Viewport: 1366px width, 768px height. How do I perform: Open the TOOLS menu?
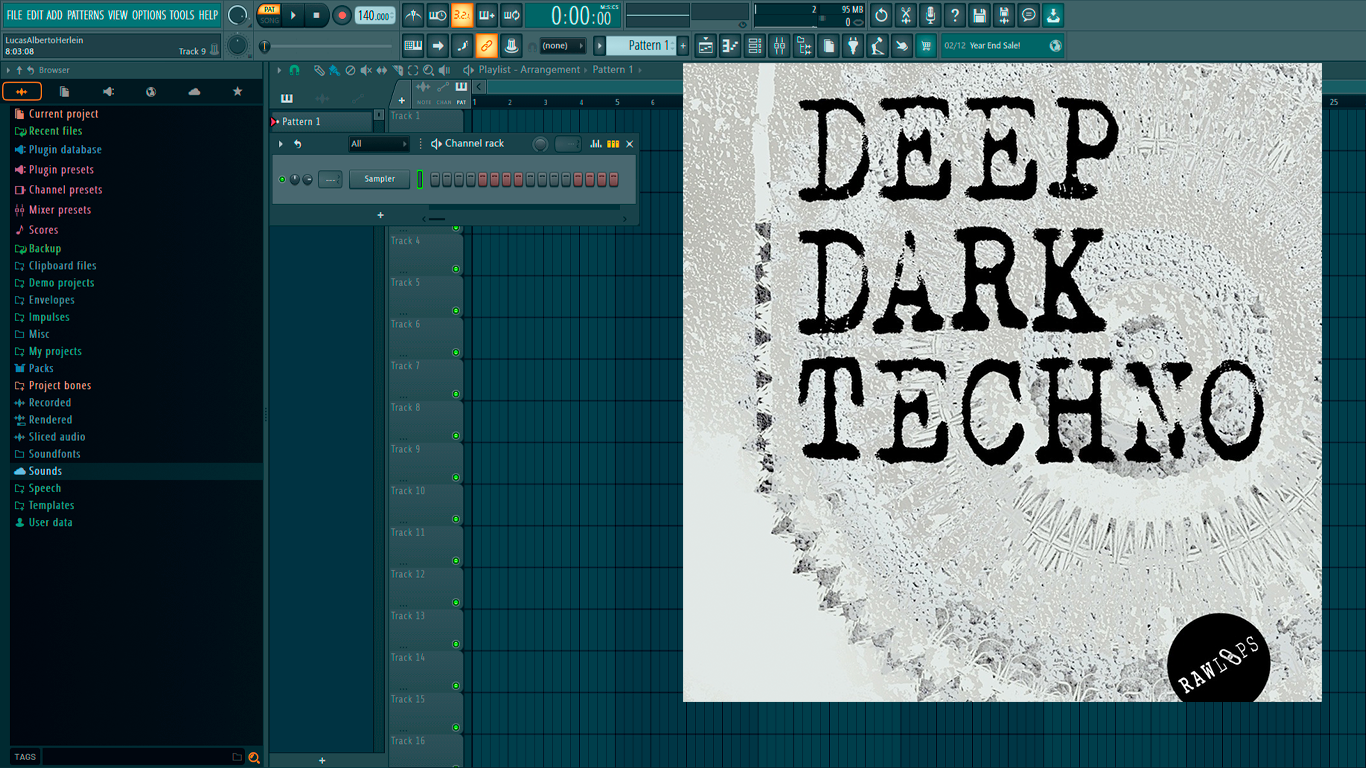click(x=182, y=15)
